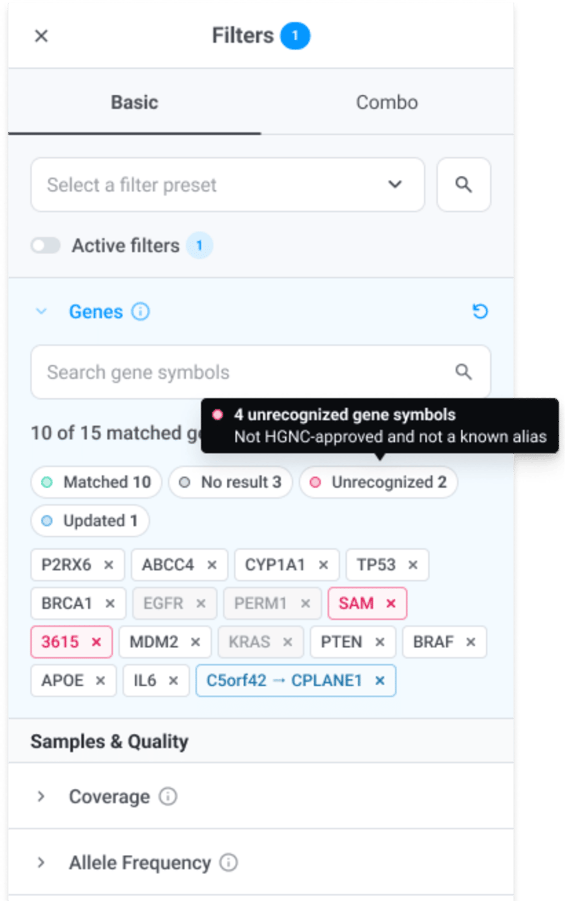This screenshot has width=566, height=901.
Task: Expand the Allele Frequency section
Action: [261, 863]
